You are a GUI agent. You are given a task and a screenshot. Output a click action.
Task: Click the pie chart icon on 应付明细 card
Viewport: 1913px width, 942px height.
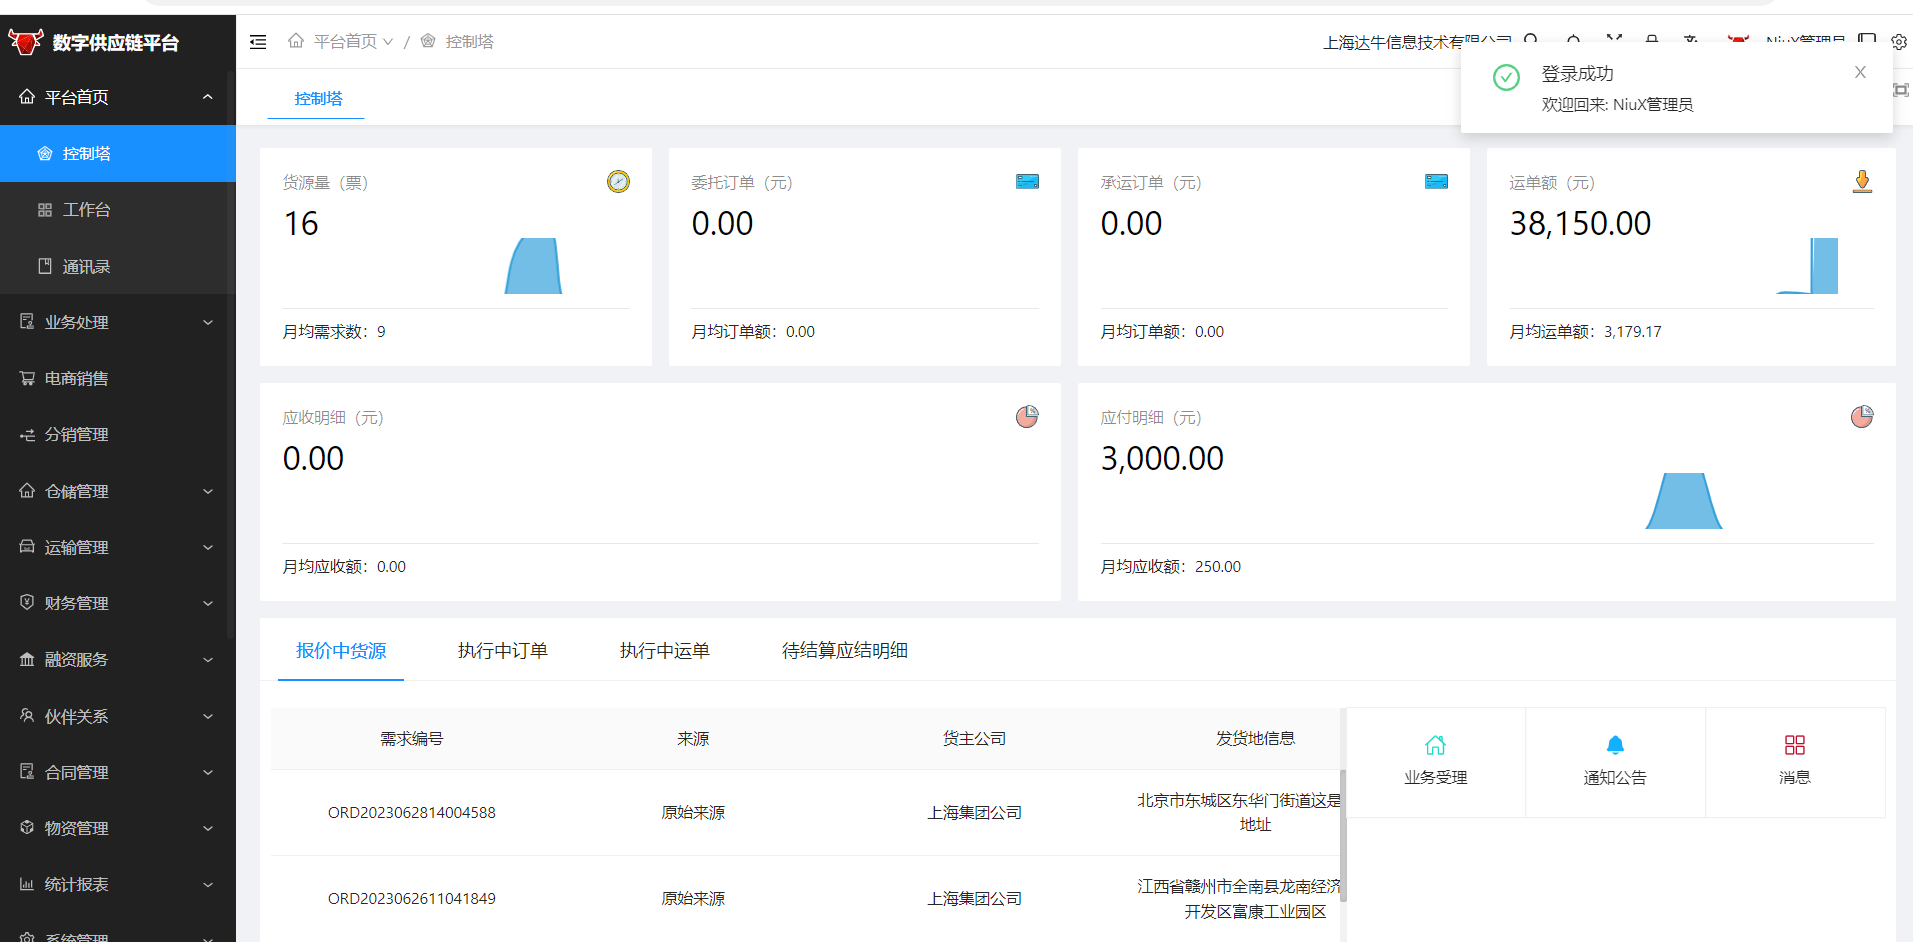1862,416
